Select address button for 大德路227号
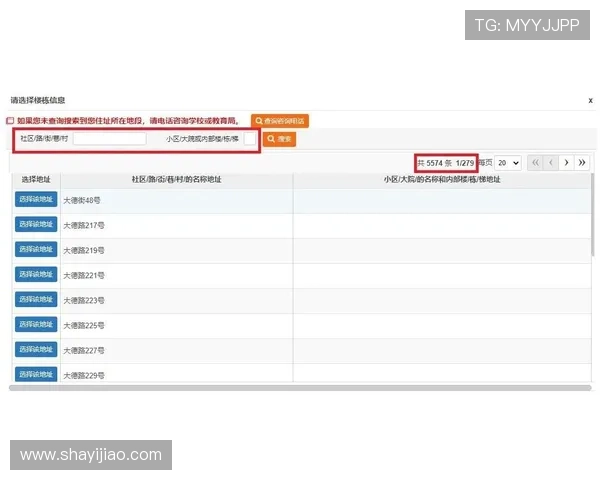The image size is (600, 480). coord(36,349)
